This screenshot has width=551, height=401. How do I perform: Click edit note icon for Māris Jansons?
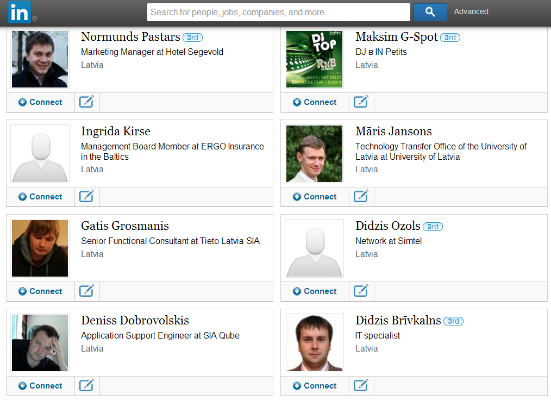[x=361, y=196]
